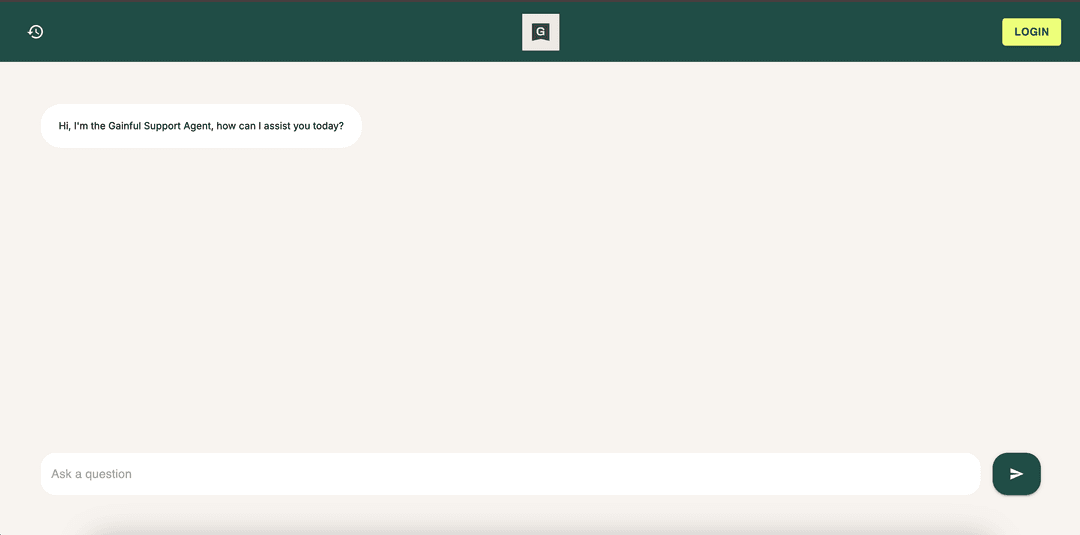Screen dimensions: 1080x535
Task: Go to home via the Gainful logo
Action: (x=540, y=32)
